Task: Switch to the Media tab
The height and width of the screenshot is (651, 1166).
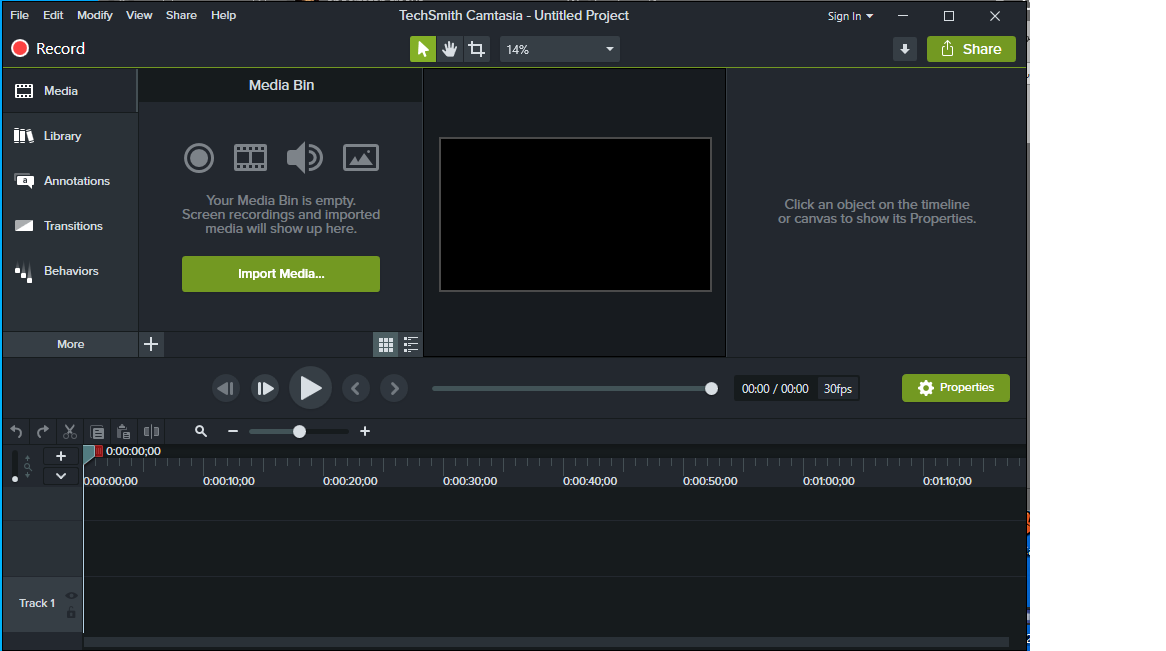Action: (x=70, y=91)
